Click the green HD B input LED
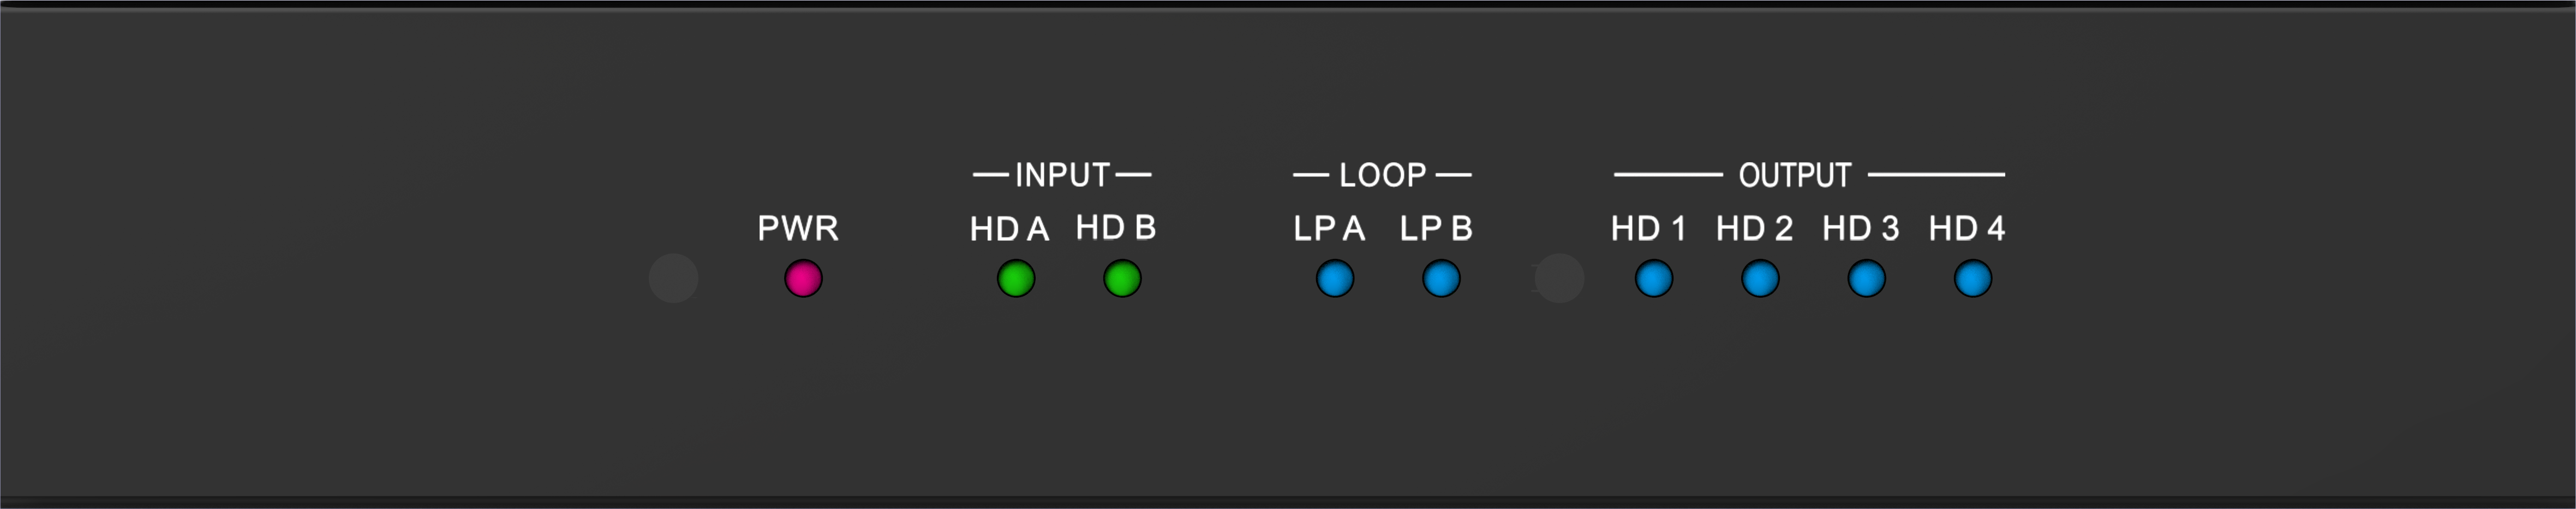The height and width of the screenshot is (509, 2576). 1122,278
